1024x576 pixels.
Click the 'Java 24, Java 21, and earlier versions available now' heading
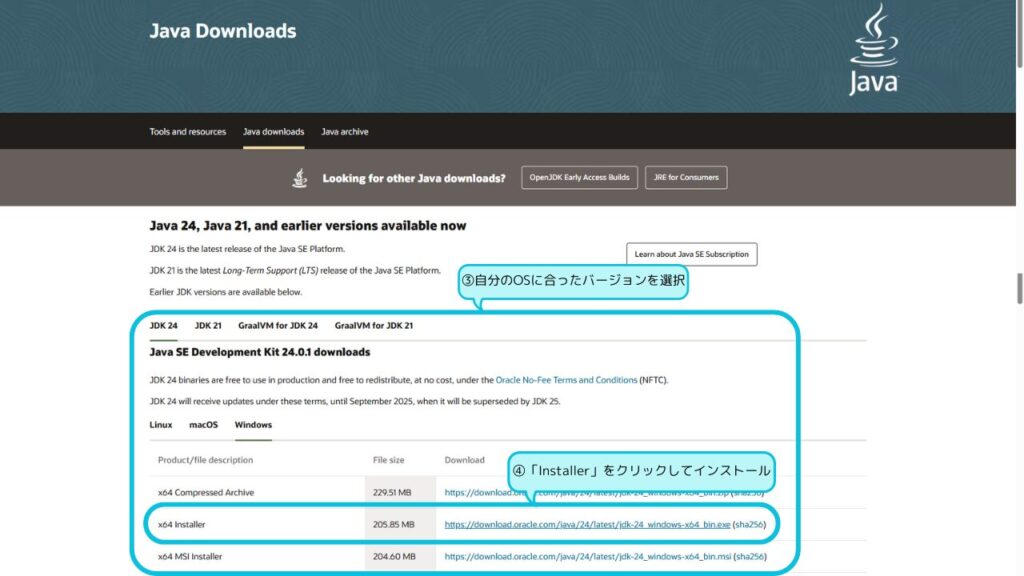308,226
